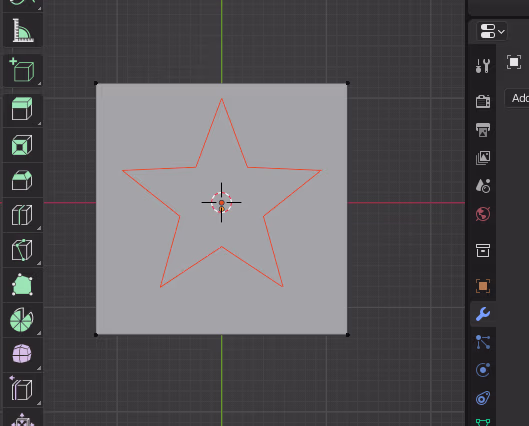Viewport: 529px width, 426px height.
Task: Select the Smooth vertices tool
Action: tap(23, 354)
